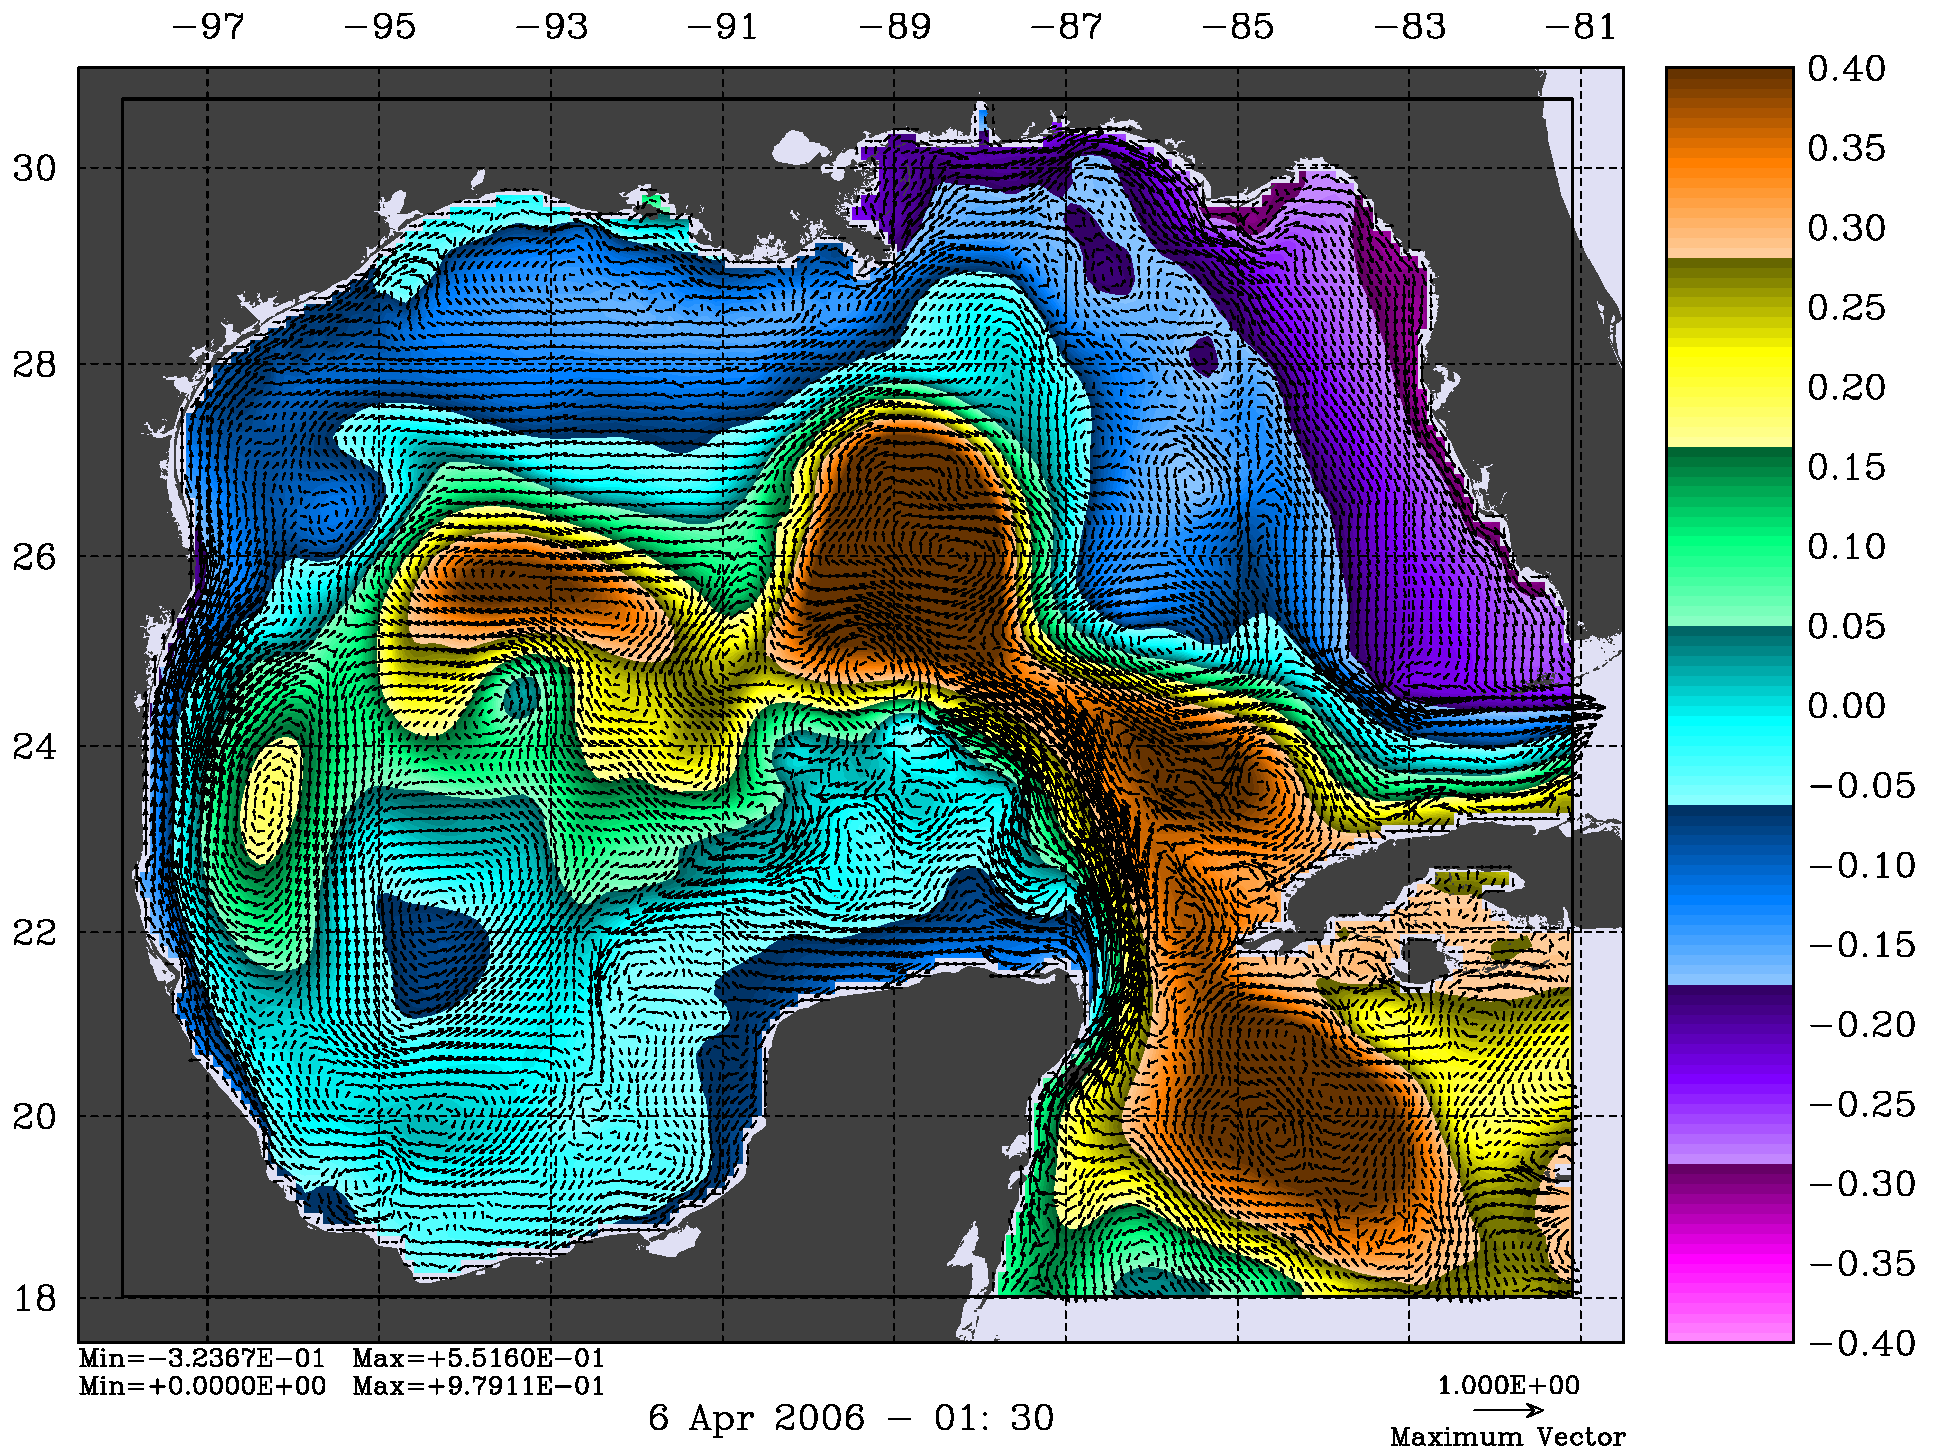The height and width of the screenshot is (1450, 1934).
Task: Click the Max=+5.5160E-01 text
Action: click(x=479, y=1358)
